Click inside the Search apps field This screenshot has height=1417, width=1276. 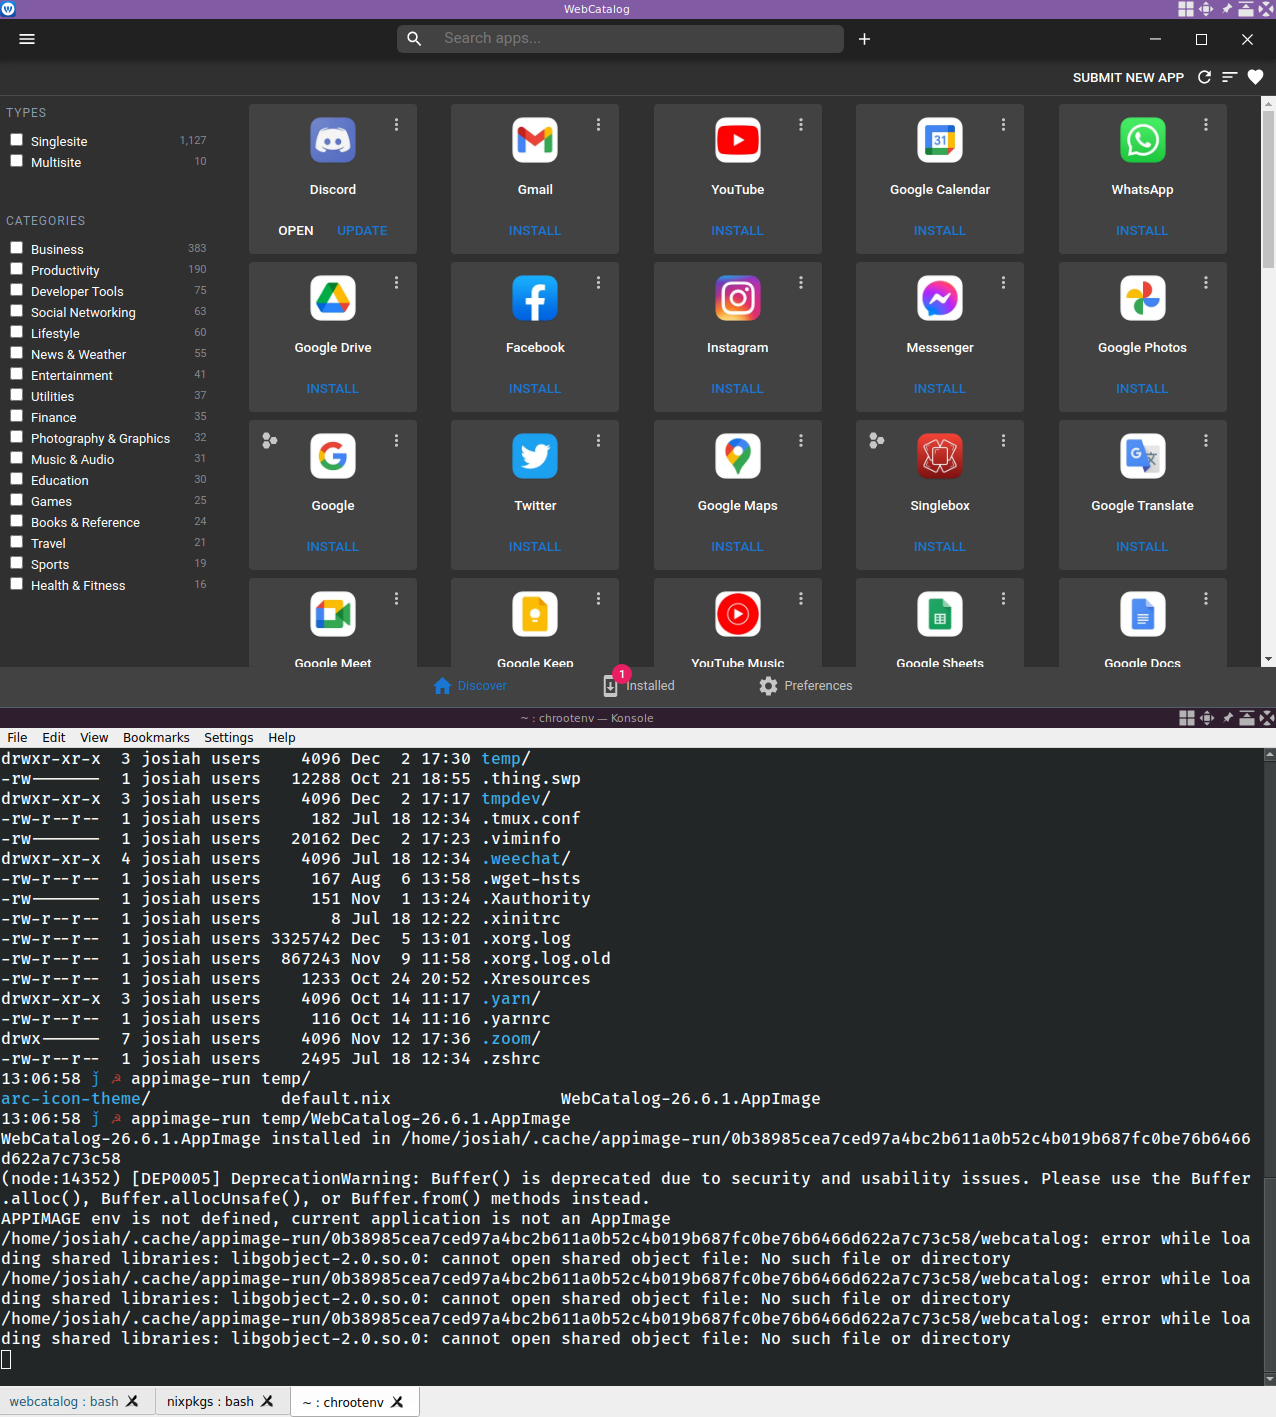tap(620, 39)
